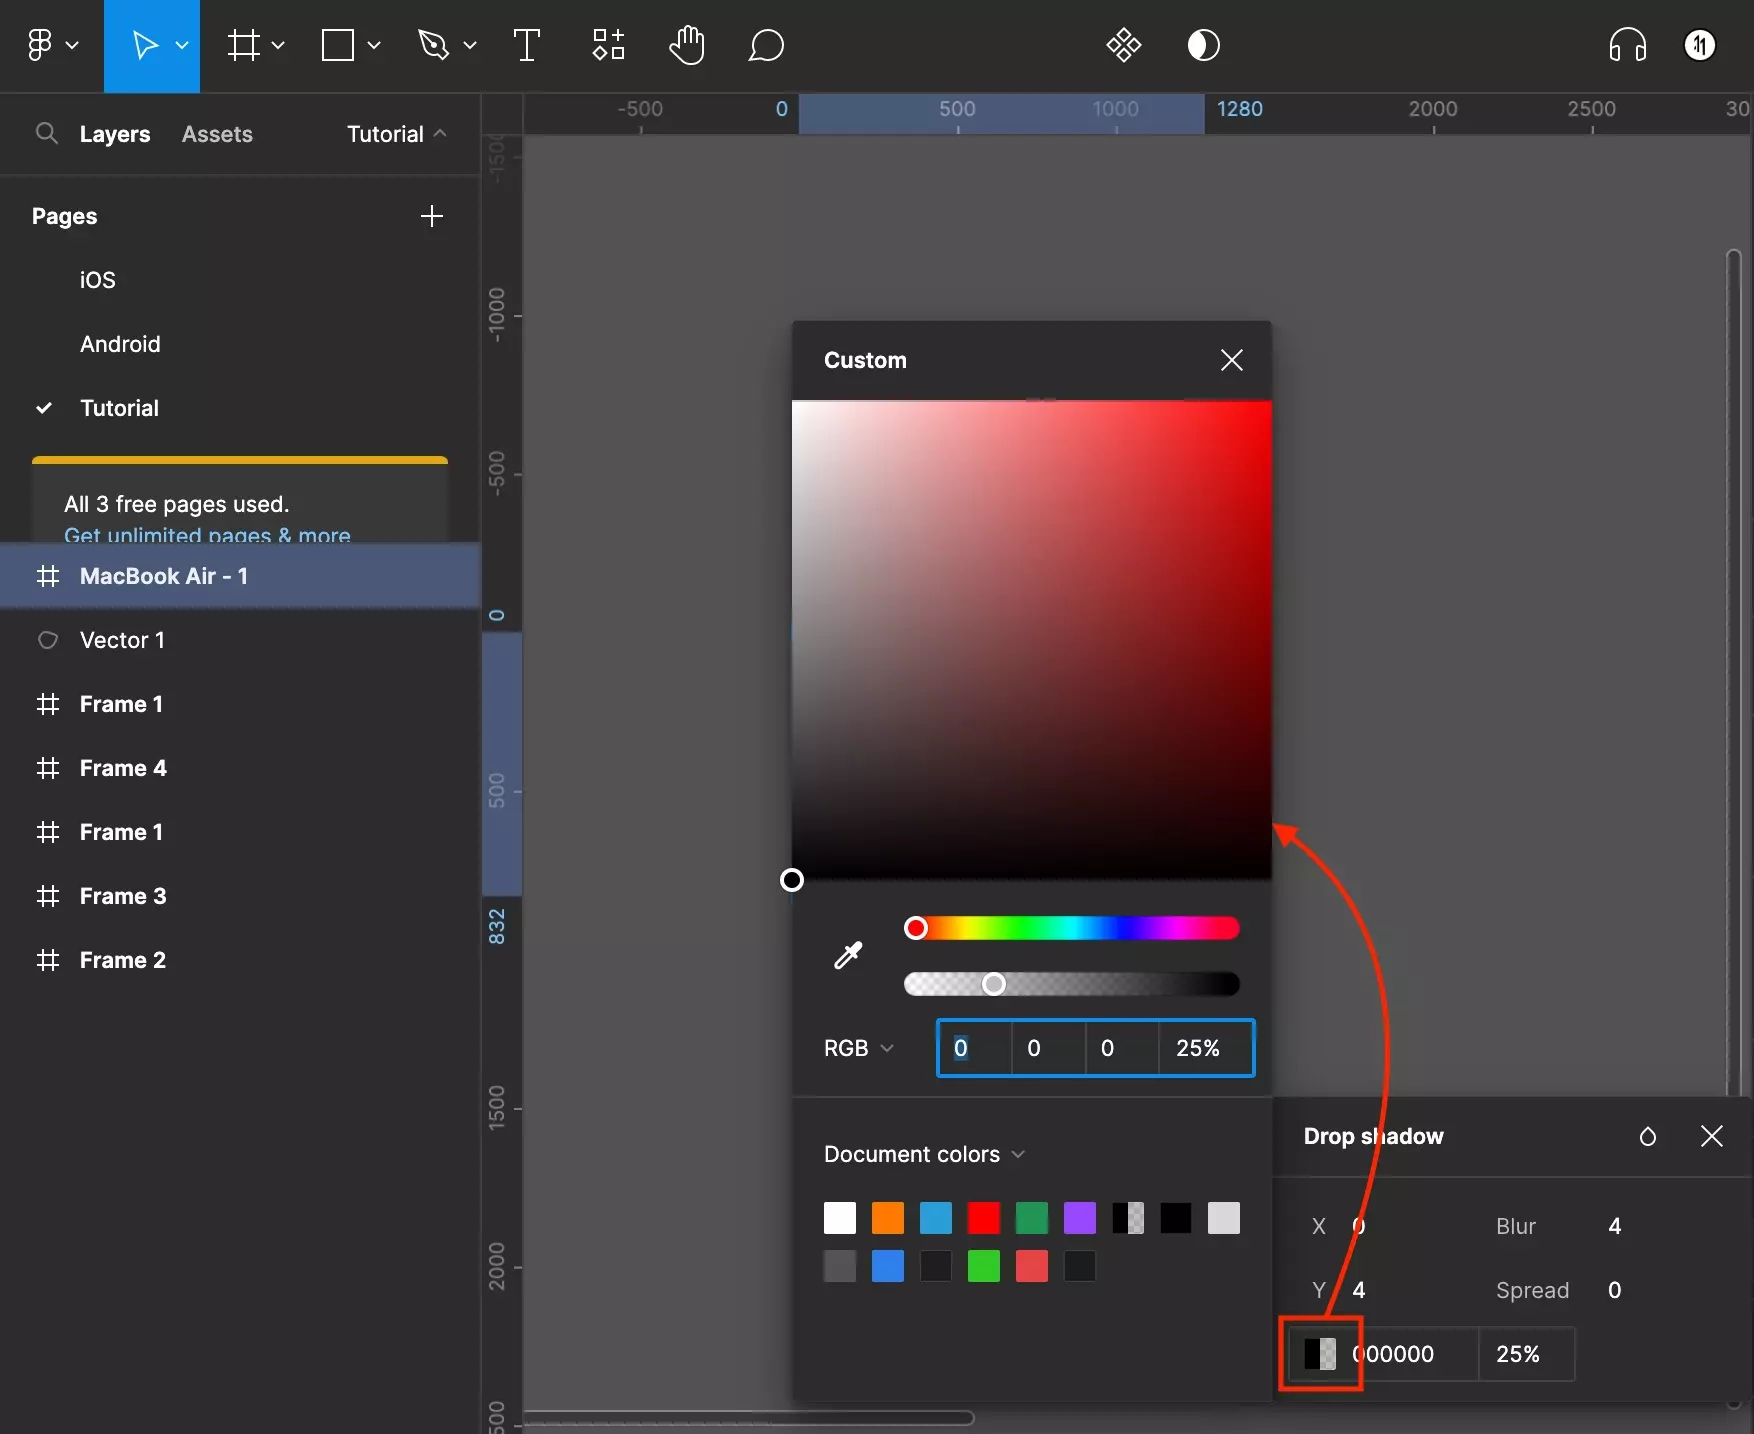Switch to the Layers tab
1754x1434 pixels.
click(x=115, y=134)
